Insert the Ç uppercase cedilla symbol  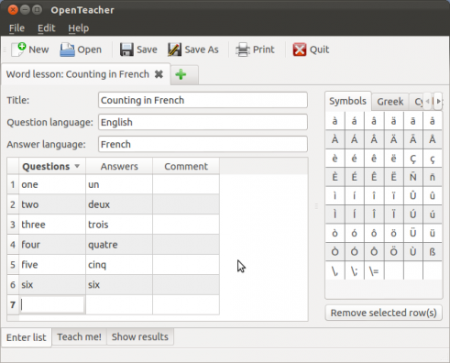413,159
